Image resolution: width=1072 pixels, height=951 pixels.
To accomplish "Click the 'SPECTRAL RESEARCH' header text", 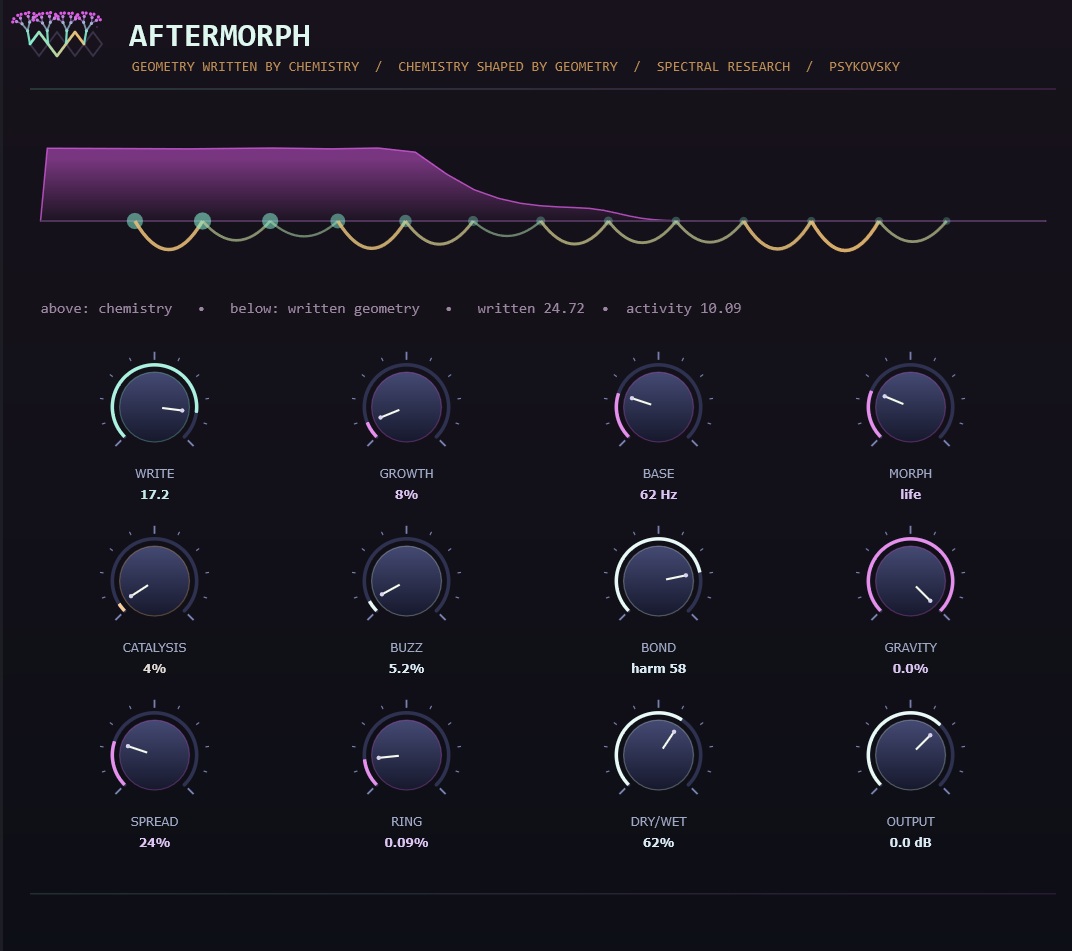I will click(x=723, y=66).
